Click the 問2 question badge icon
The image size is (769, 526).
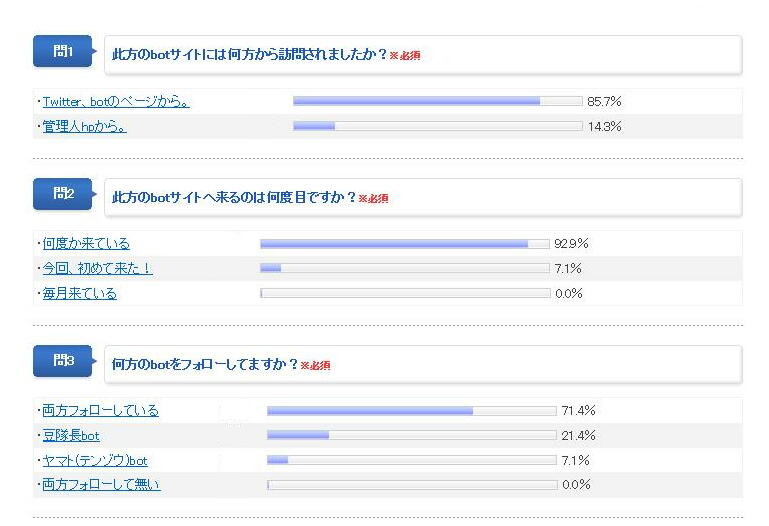pos(62,194)
